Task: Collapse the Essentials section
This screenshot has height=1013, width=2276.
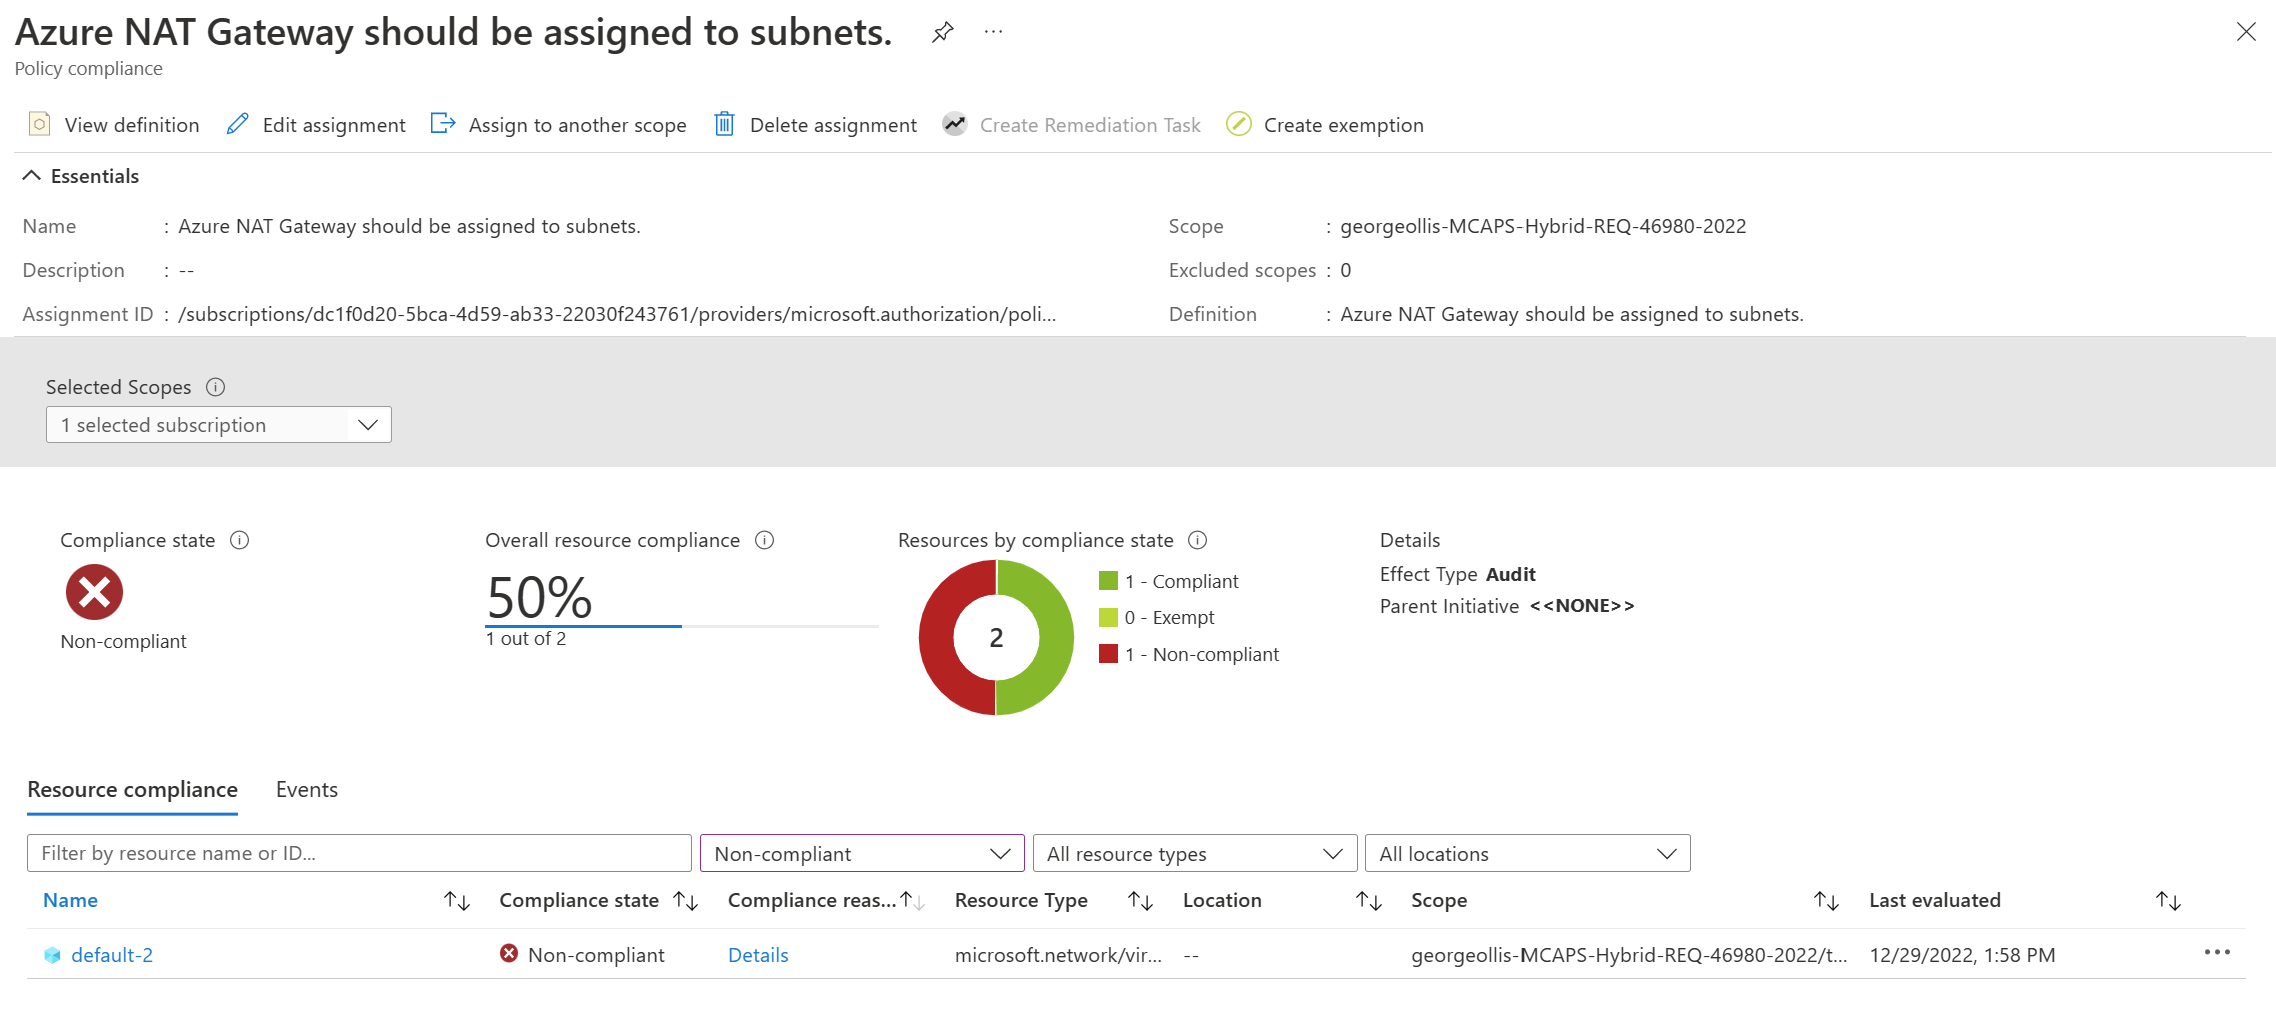Action: pos(32,176)
